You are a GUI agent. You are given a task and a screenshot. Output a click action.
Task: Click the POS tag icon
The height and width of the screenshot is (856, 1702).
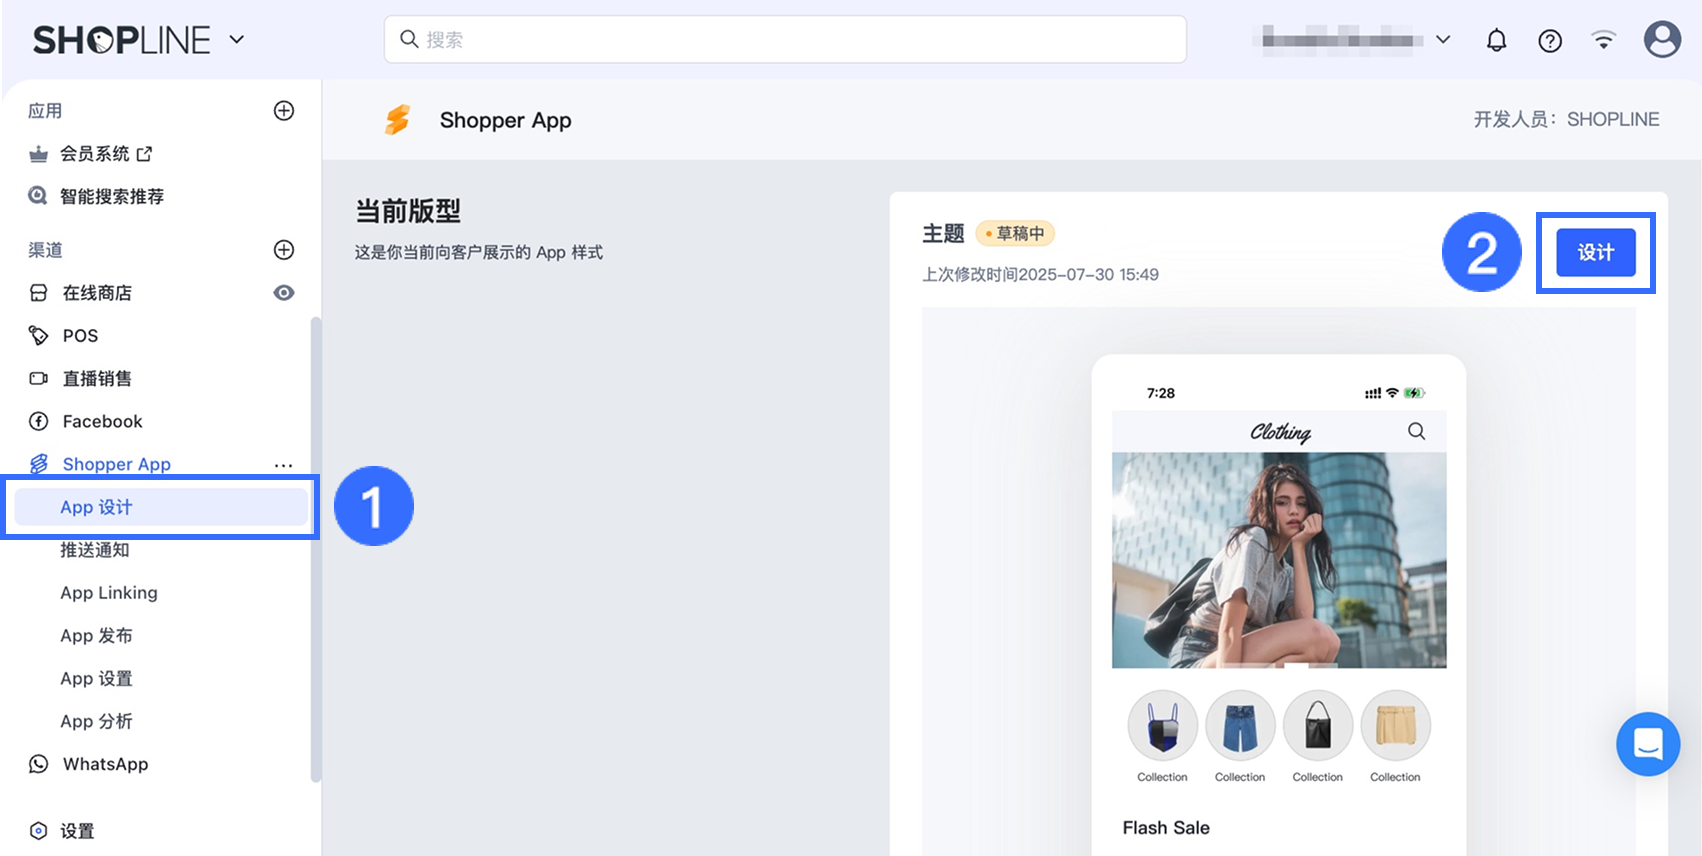pos(38,336)
